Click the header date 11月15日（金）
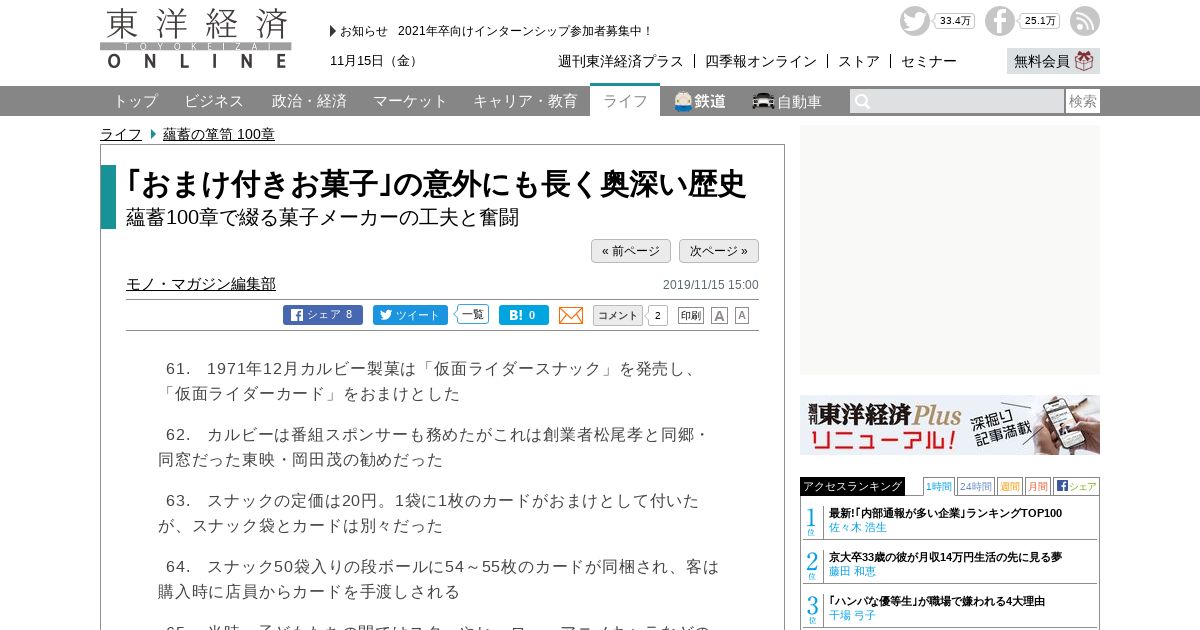Image resolution: width=1200 pixels, height=630 pixels. tap(375, 61)
